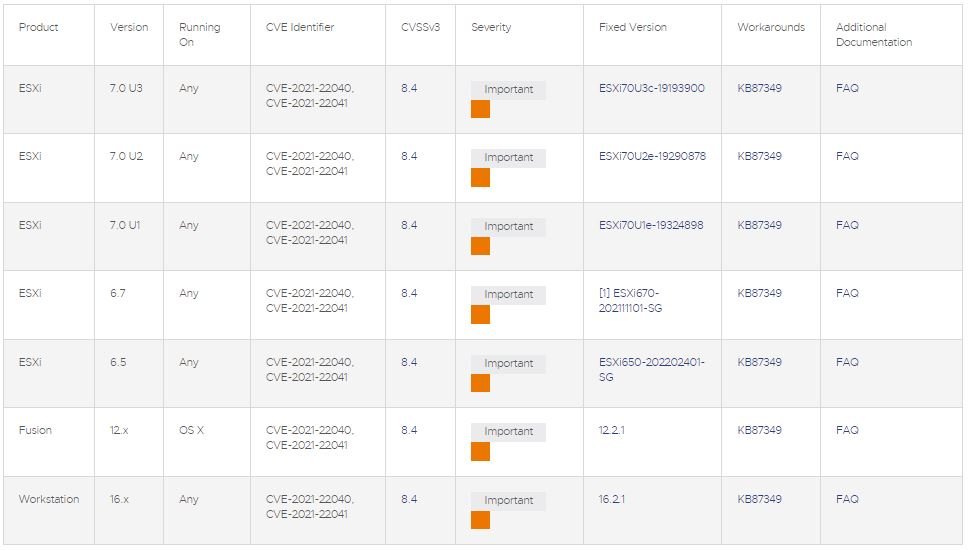
Task: Open KB87349 workaround for ESXi 7.0 U2
Action: click(759, 156)
